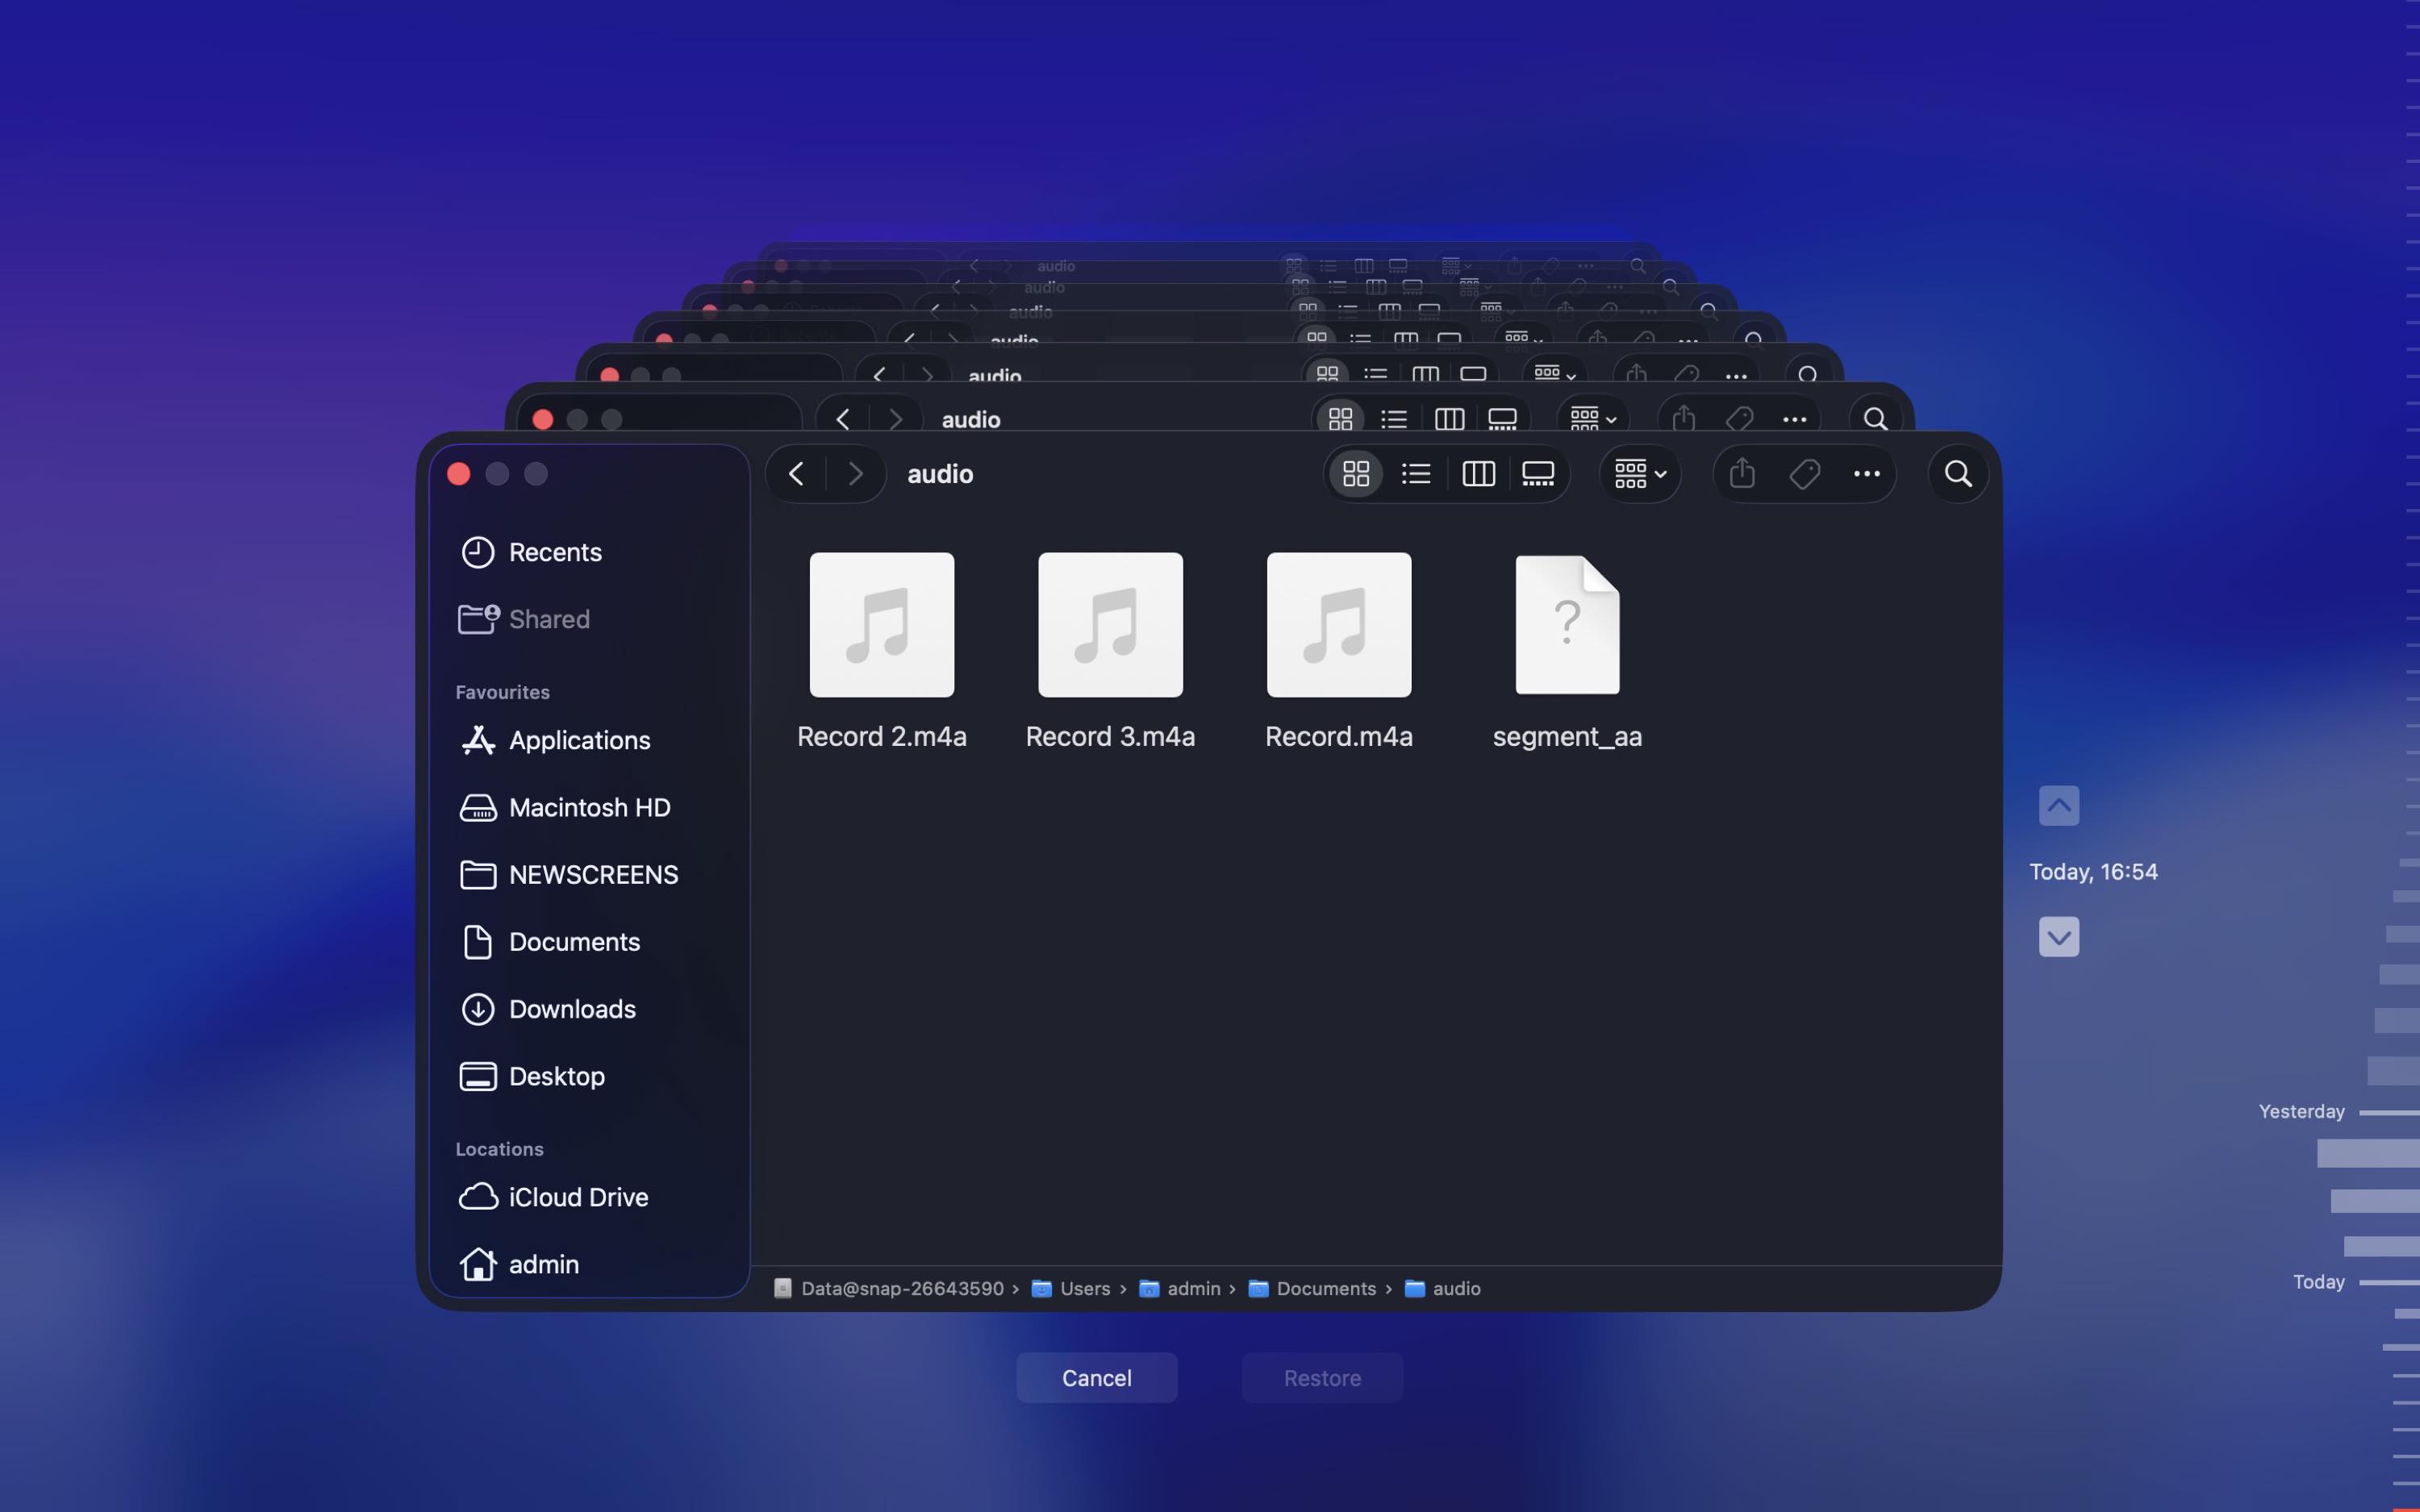The width and height of the screenshot is (2420, 1512).
Task: Go to earlier backup with up arrow
Action: (x=2058, y=805)
